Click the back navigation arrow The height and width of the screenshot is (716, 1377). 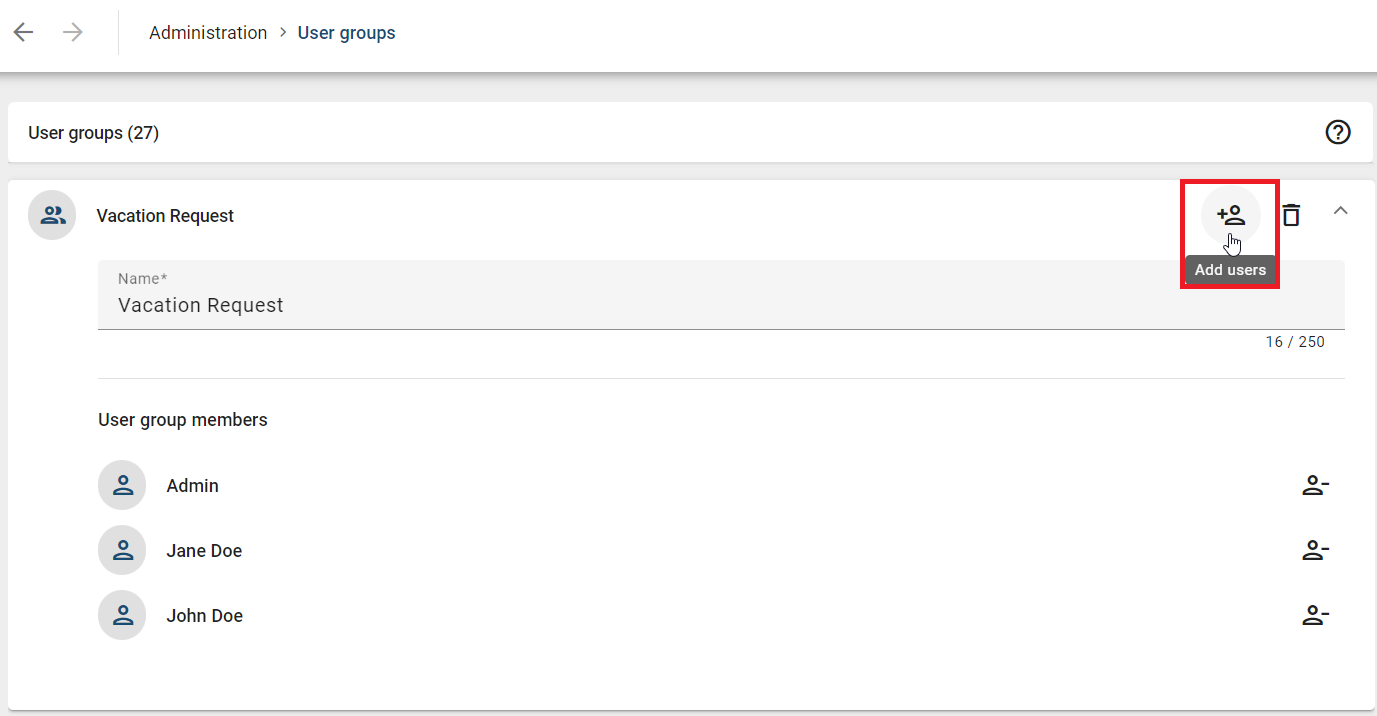[23, 32]
